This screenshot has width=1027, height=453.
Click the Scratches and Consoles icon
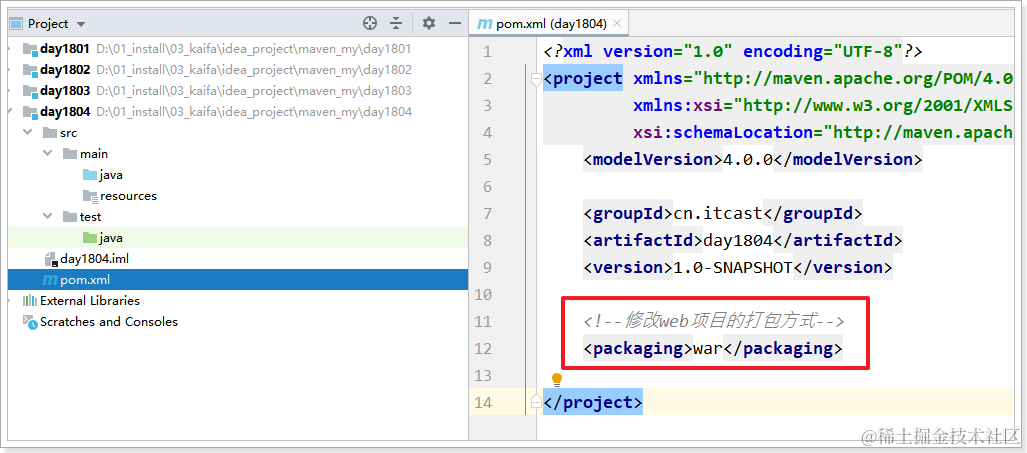[29, 321]
